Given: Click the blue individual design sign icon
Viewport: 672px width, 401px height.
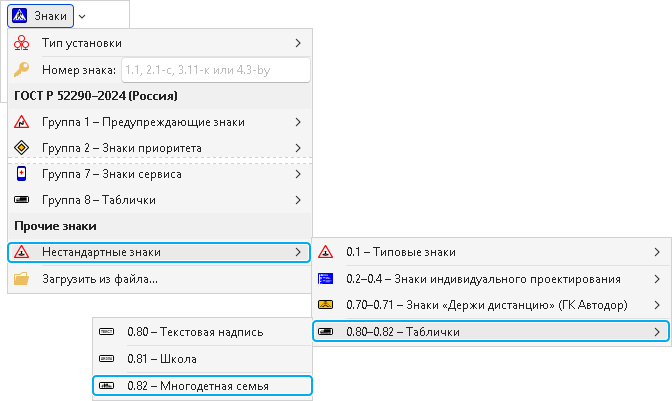Looking at the screenshot, I should (326, 279).
